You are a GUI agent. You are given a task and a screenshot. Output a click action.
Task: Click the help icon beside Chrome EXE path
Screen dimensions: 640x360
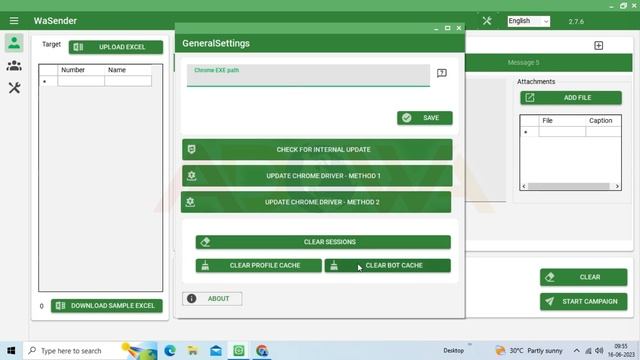coord(442,73)
